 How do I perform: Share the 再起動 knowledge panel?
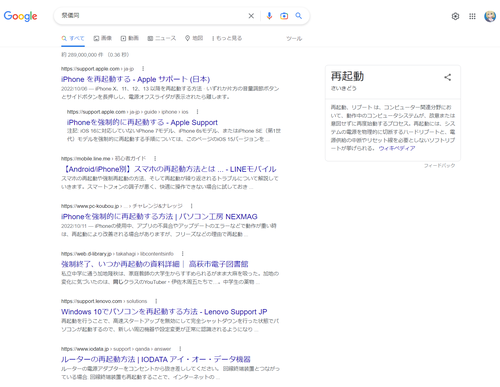pyautogui.click(x=448, y=77)
